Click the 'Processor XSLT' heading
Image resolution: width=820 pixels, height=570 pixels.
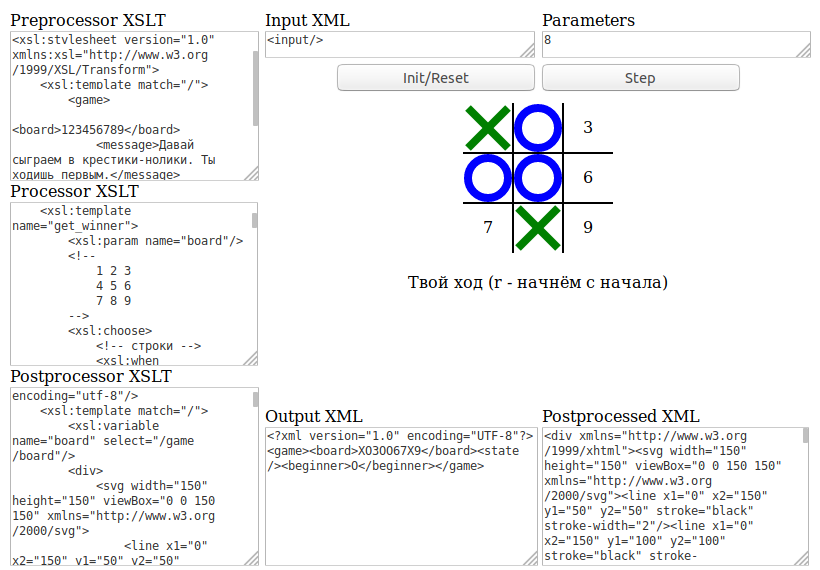tap(75, 191)
